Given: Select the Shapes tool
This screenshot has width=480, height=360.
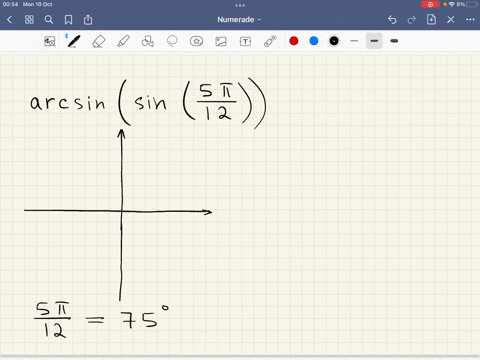Looking at the screenshot, I should (147, 41).
